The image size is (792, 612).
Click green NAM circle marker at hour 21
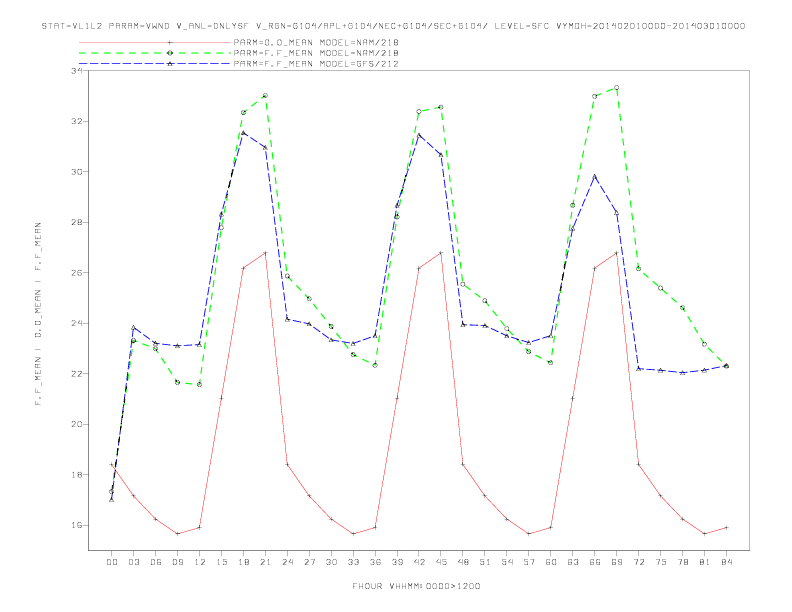pyautogui.click(x=265, y=95)
